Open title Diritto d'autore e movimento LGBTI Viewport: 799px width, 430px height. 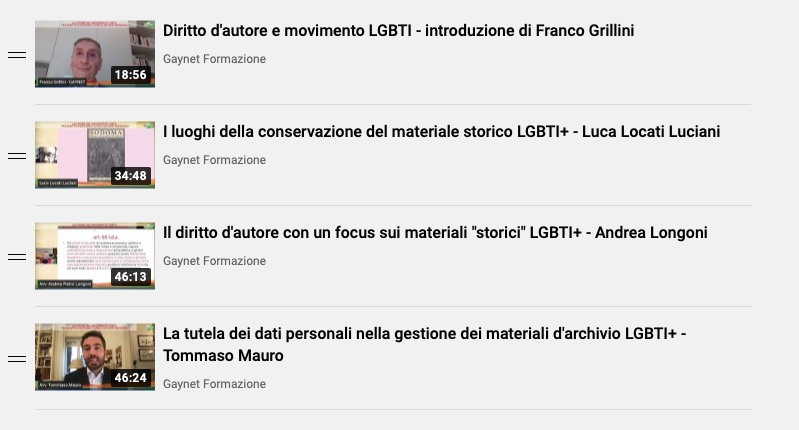click(x=398, y=31)
